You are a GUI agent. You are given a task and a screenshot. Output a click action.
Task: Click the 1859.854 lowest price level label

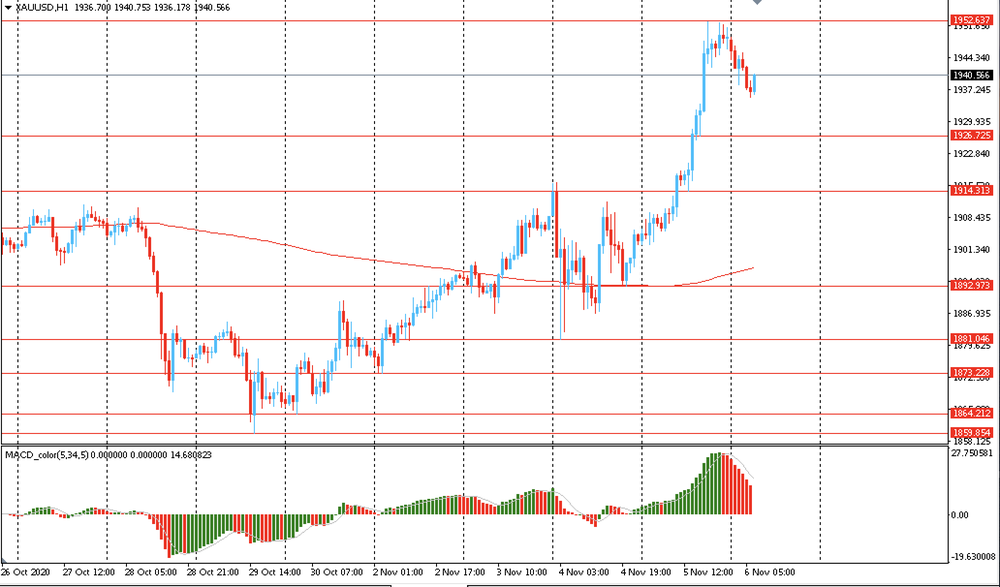970,432
